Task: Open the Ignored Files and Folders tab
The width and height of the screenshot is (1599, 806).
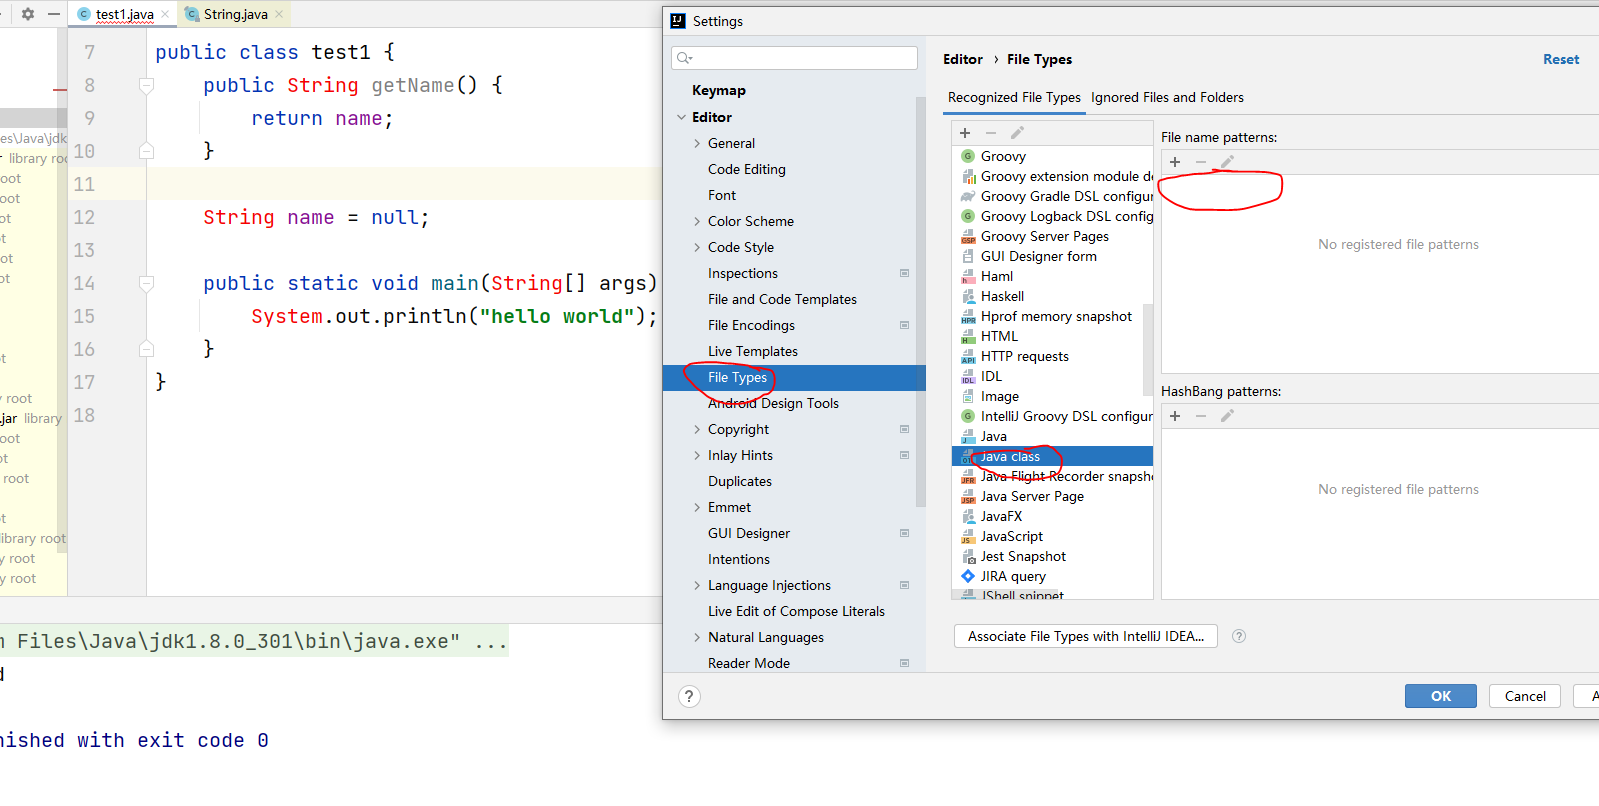Action: click(1167, 97)
